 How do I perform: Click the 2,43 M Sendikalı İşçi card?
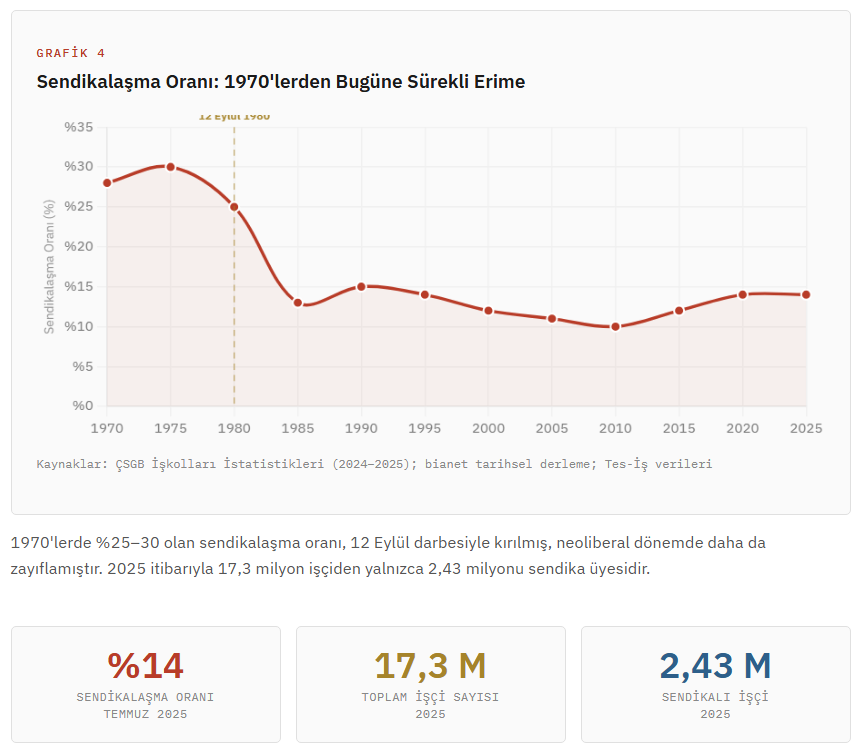pyautogui.click(x=715, y=684)
